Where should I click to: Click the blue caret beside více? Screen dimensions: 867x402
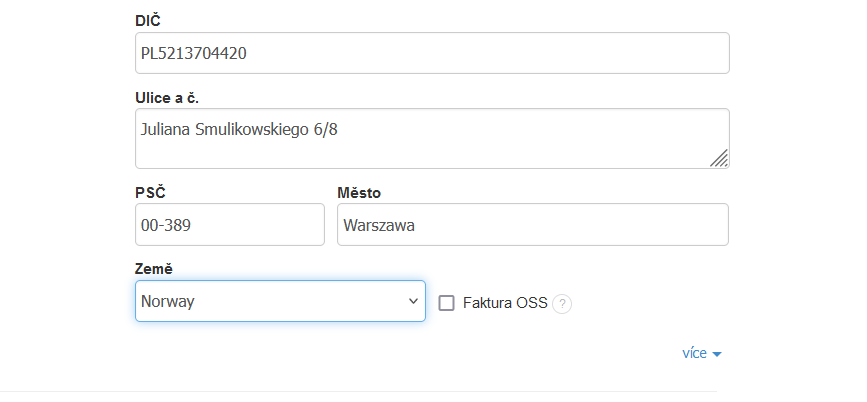pos(717,354)
